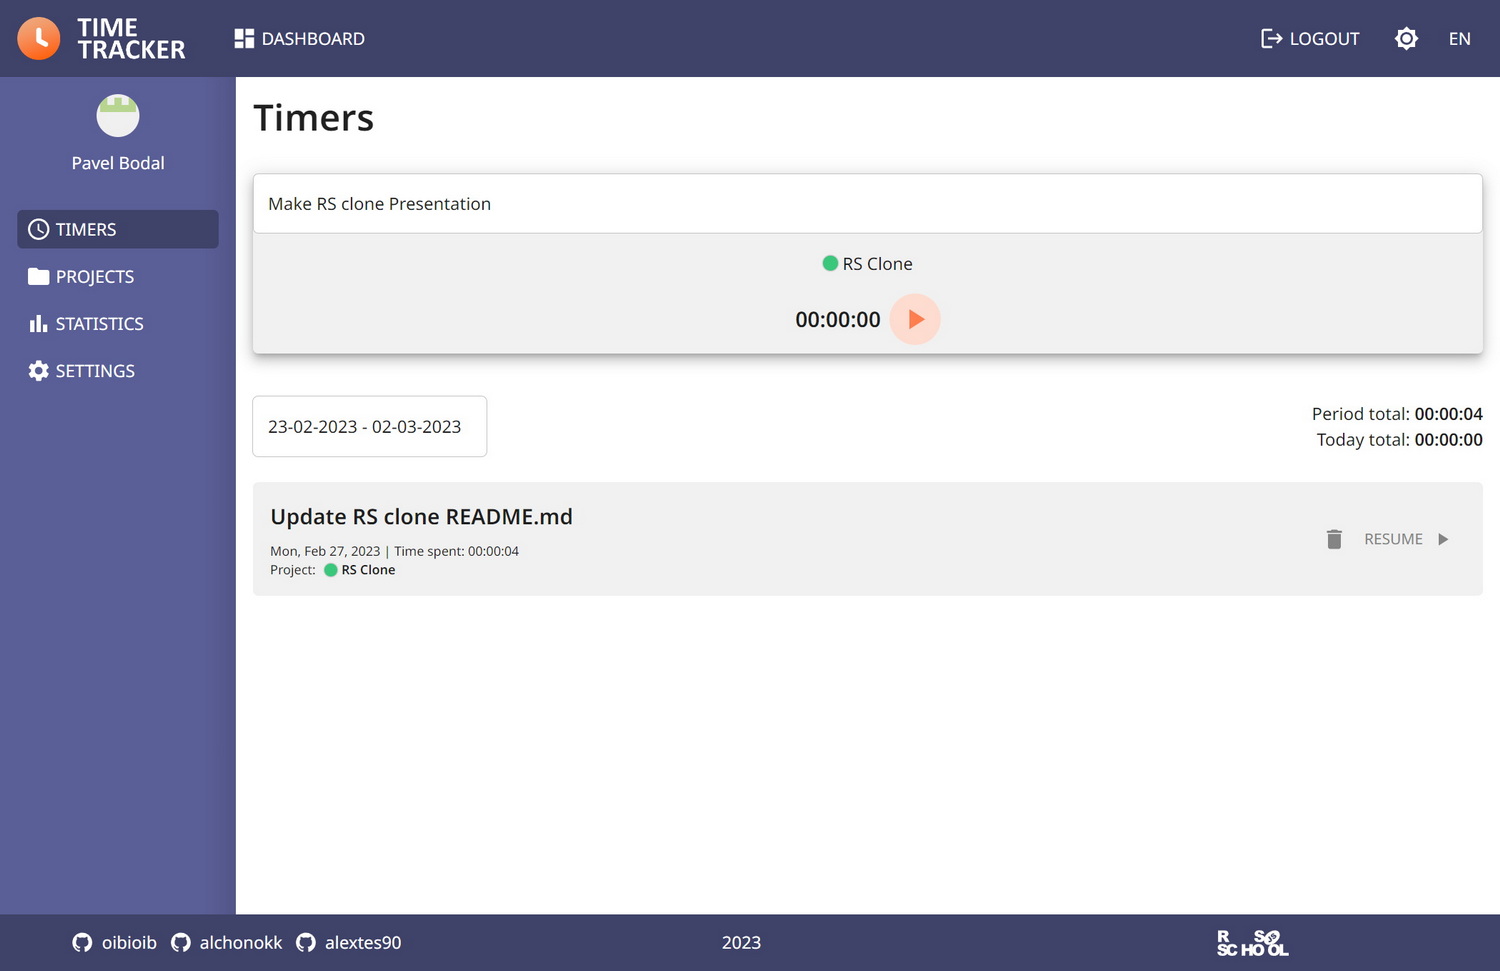Switch language via EN selector
The width and height of the screenshot is (1500, 971).
pos(1459,39)
